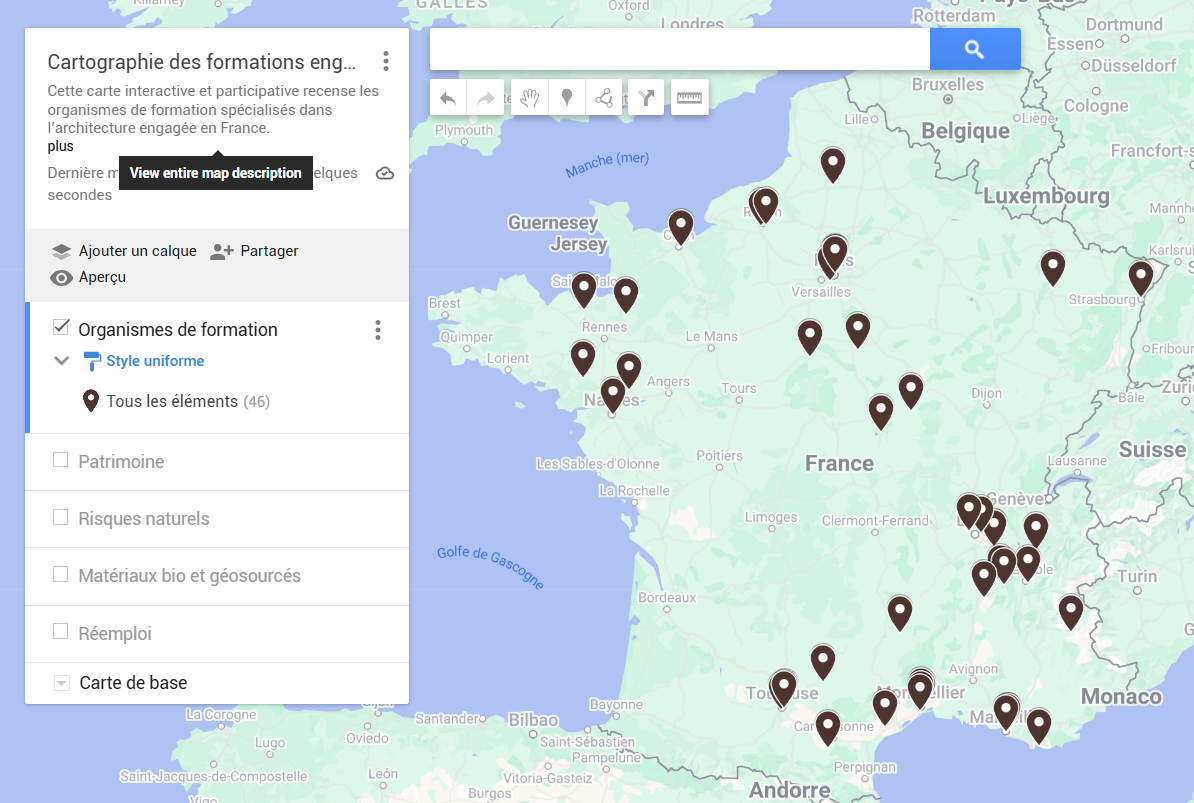Select the 'Tous les éléments (46)' row
1194x803 pixels.
[x=176, y=401]
